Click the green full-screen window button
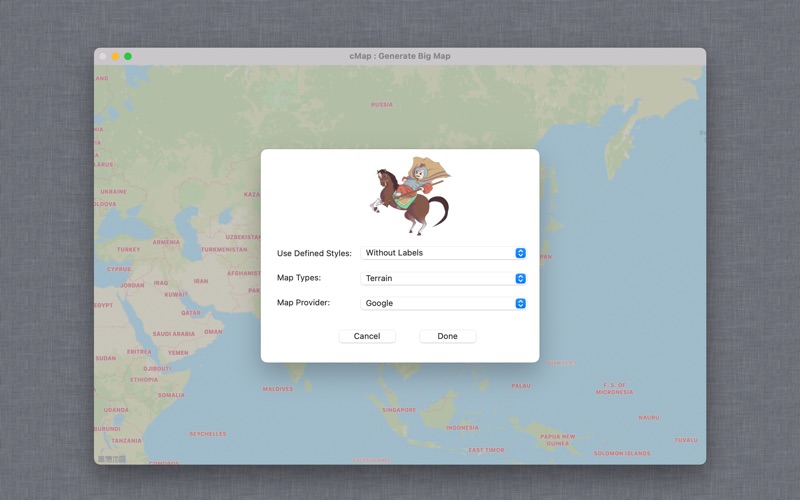The image size is (800, 500). click(128, 56)
